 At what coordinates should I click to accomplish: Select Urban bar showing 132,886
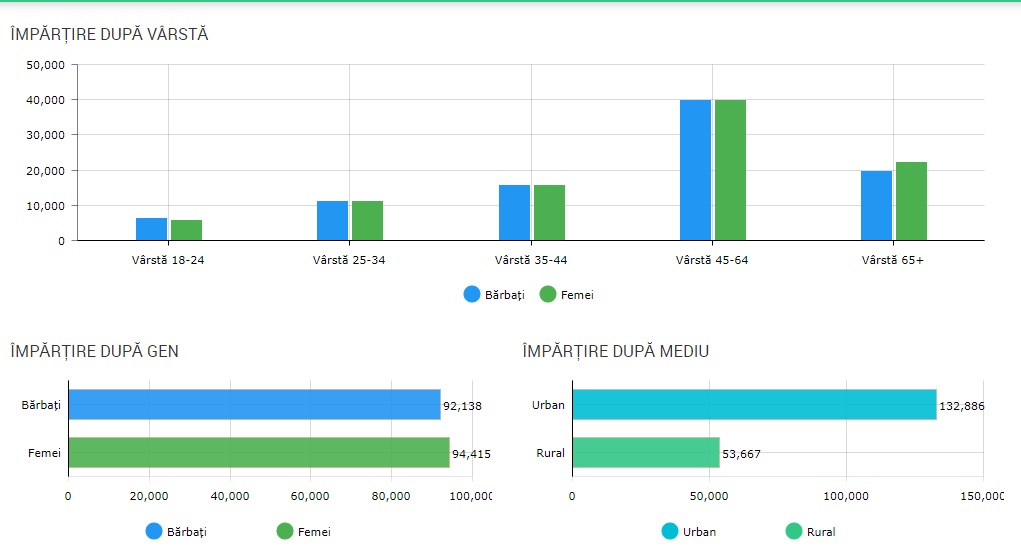coord(754,405)
